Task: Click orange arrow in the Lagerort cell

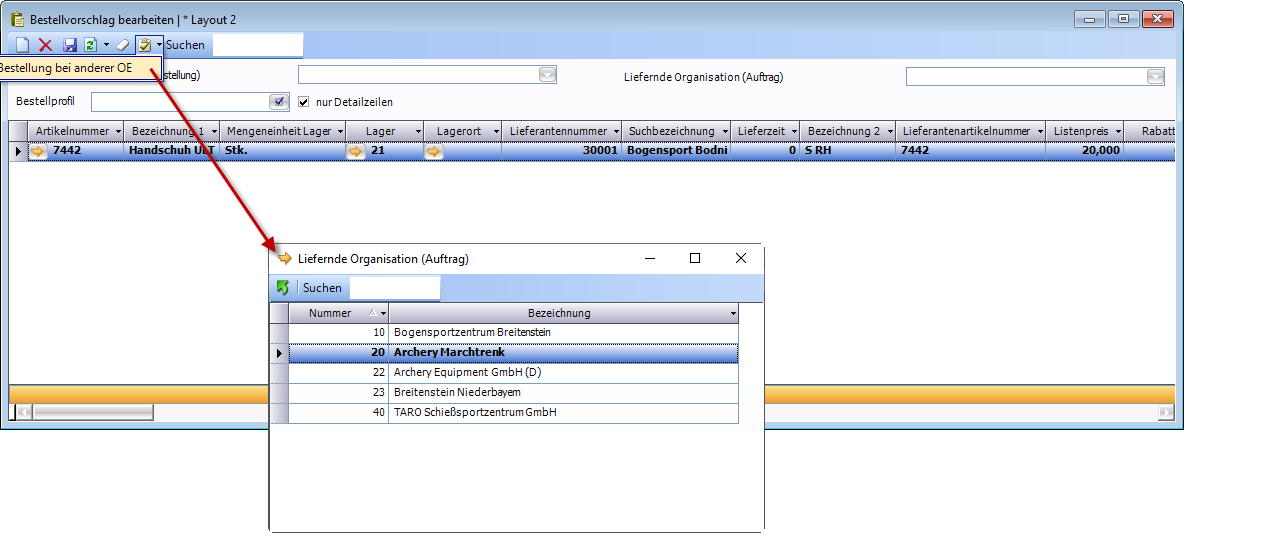Action: [433, 151]
